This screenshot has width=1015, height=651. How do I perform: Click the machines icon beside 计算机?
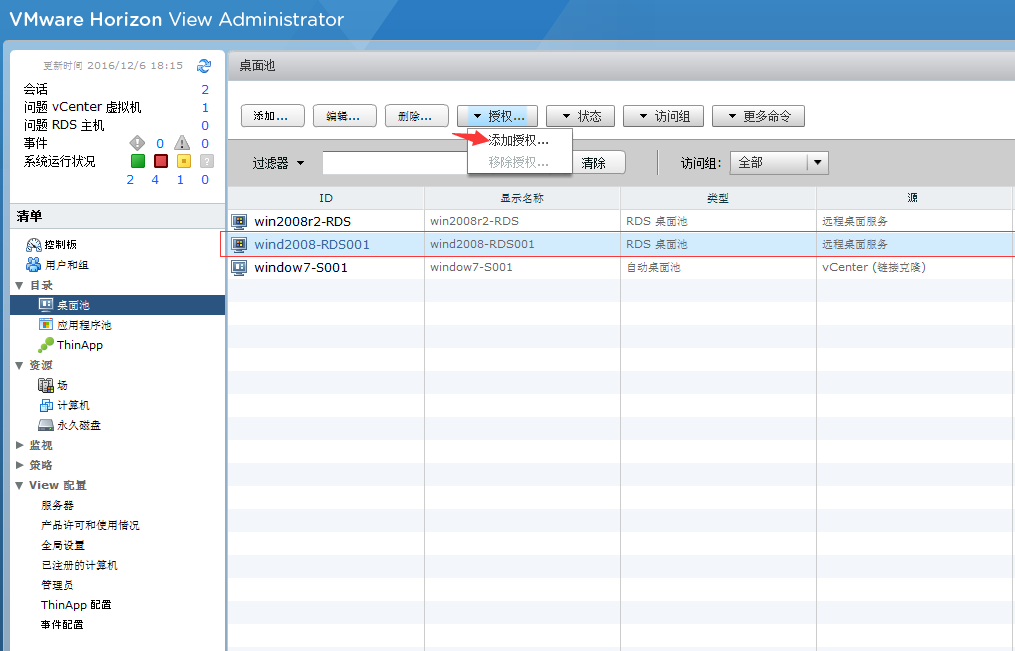46,405
